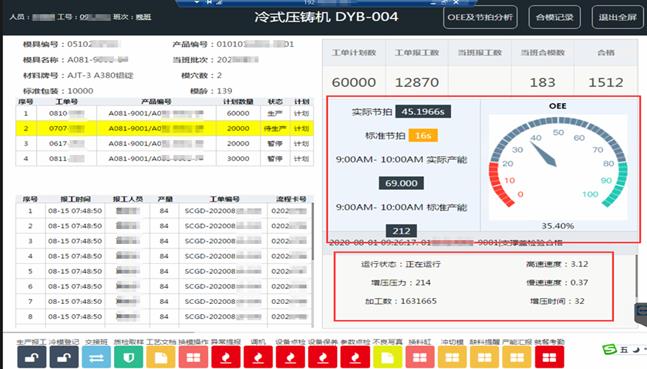Viewport: 647px width, 369px height.
Task: Open the 产能汇报 capacity report tool
Action: pyautogui.click(x=517, y=357)
